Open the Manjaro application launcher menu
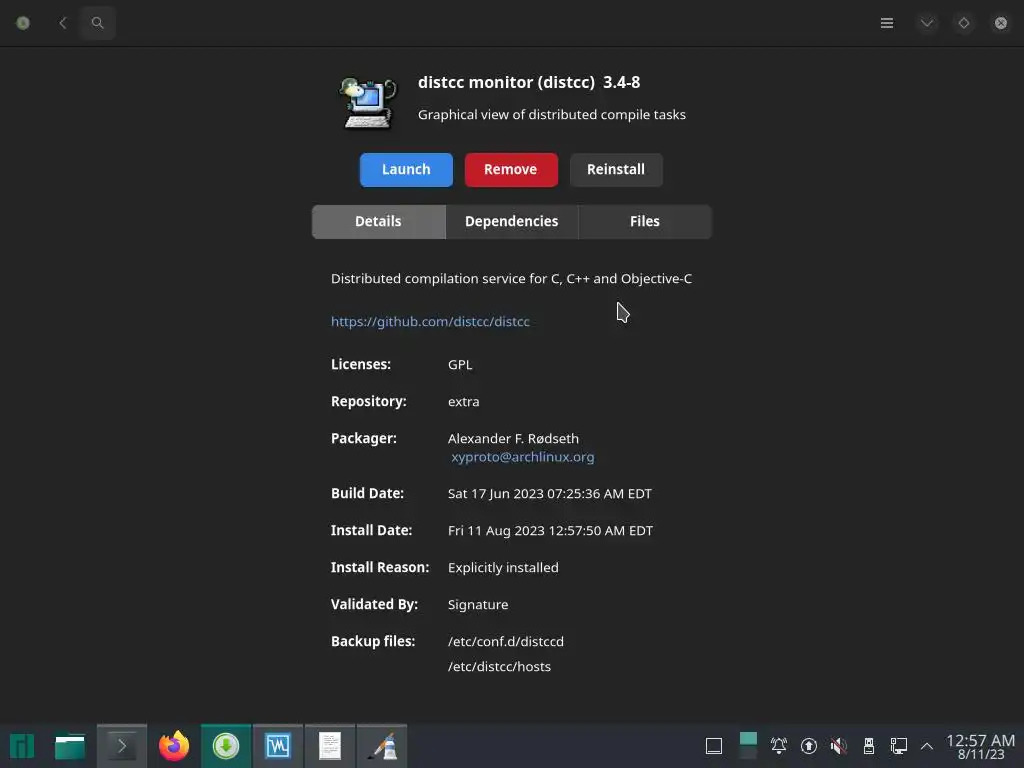Screen dimensions: 1024x768 (22, 746)
